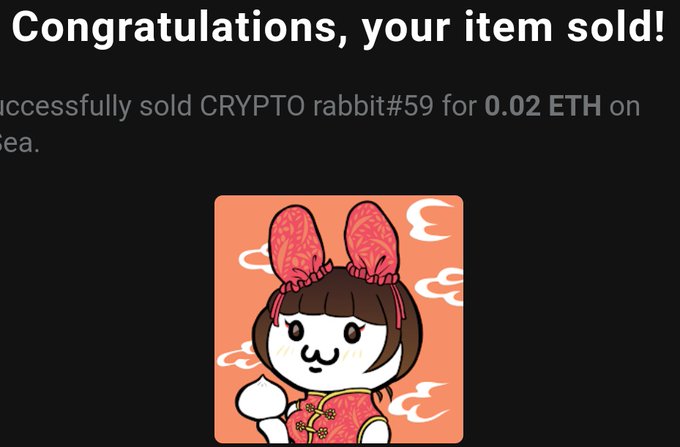This screenshot has width=680, height=447.
Task: Click the rabbit's right eye
Action: [352, 333]
